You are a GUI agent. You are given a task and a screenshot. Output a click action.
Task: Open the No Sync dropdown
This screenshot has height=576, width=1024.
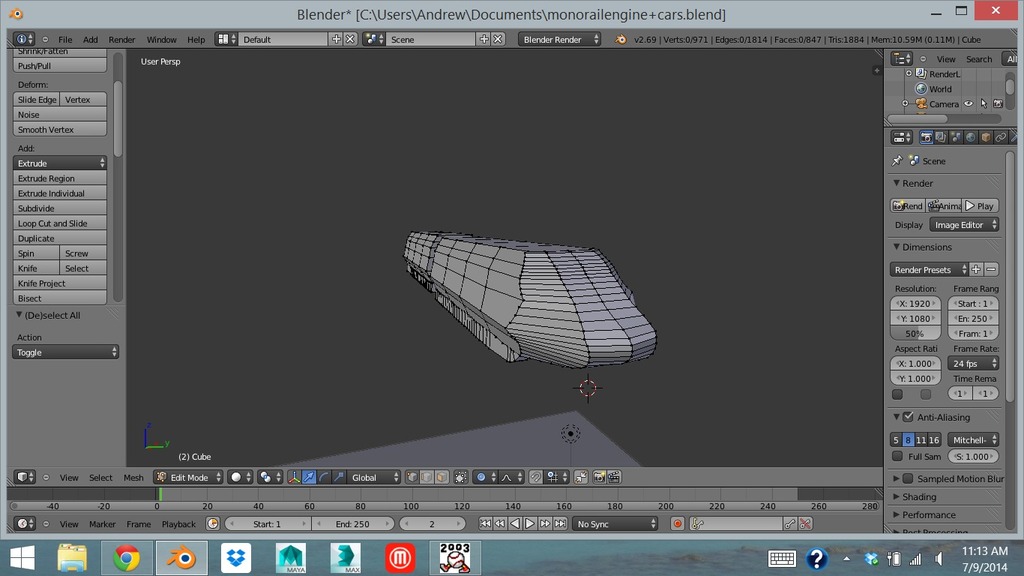pyautogui.click(x=615, y=524)
